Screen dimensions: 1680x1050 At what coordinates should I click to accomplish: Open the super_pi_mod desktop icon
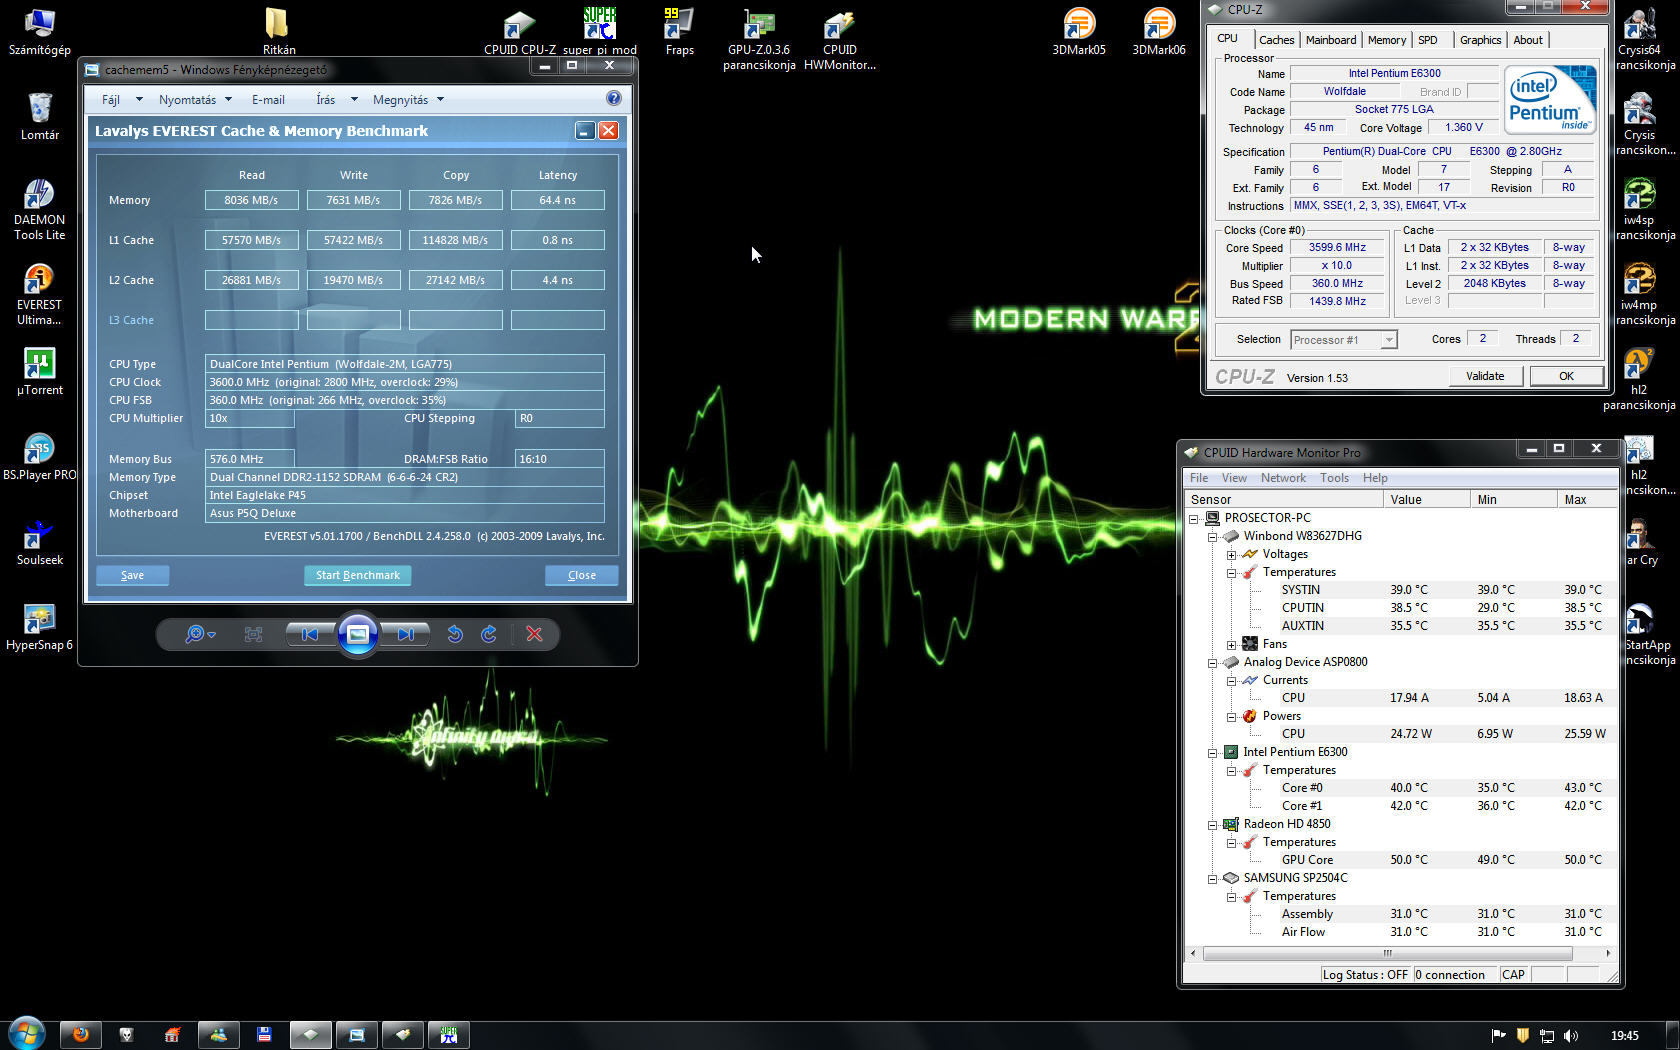click(599, 31)
